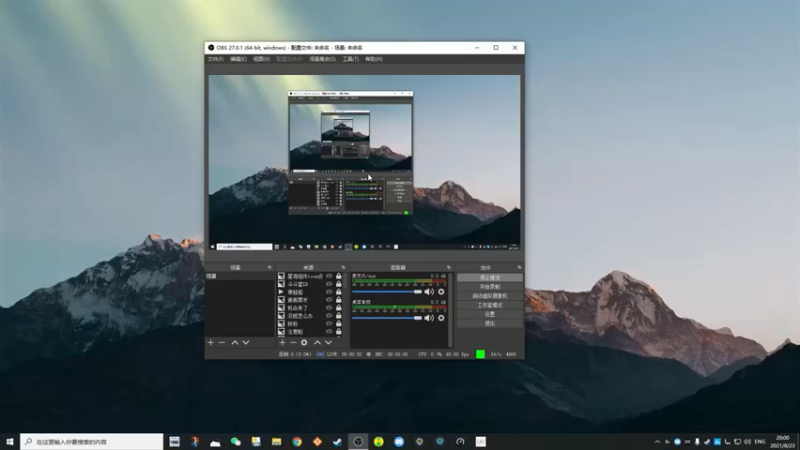This screenshot has width=800, height=450.
Task: Open Google Chrome from the taskbar
Action: pyautogui.click(x=297, y=441)
